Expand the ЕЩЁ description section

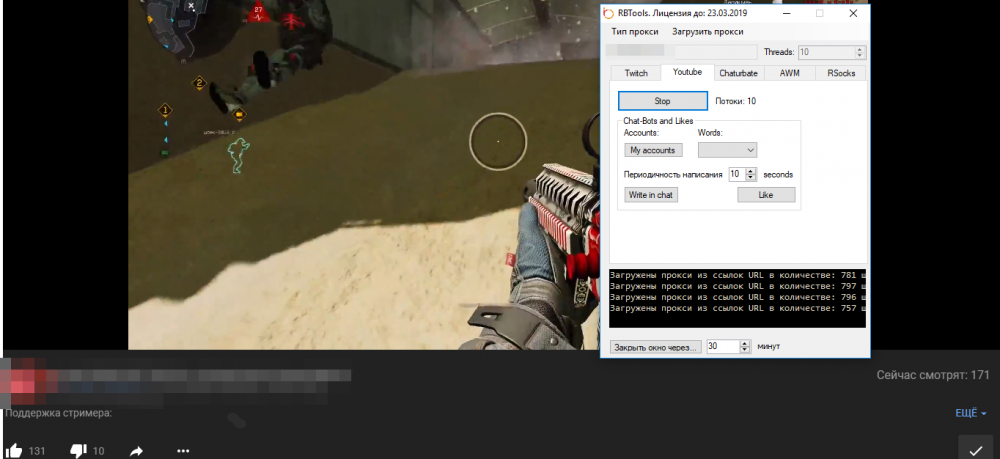pos(970,413)
